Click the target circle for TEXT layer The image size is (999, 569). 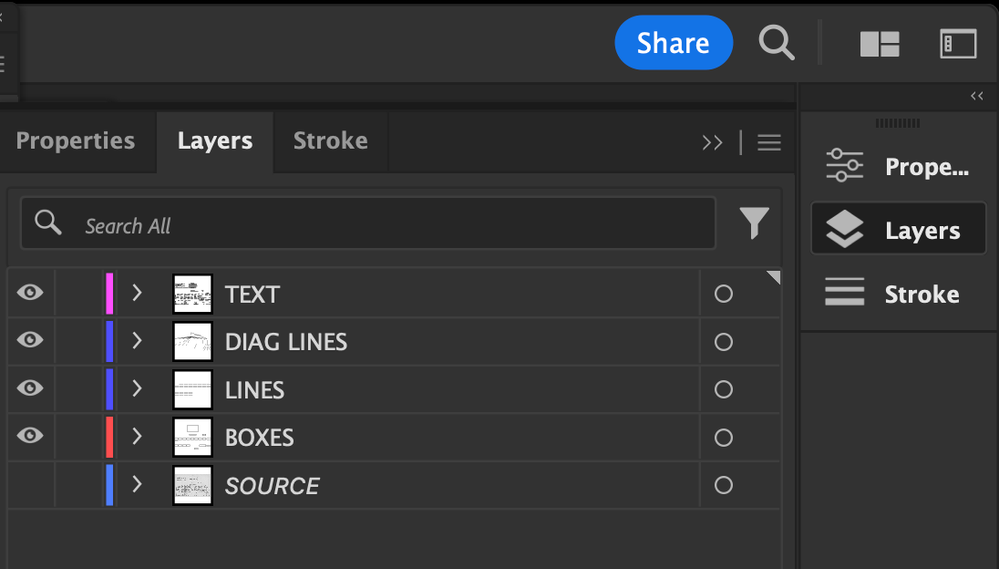(724, 294)
